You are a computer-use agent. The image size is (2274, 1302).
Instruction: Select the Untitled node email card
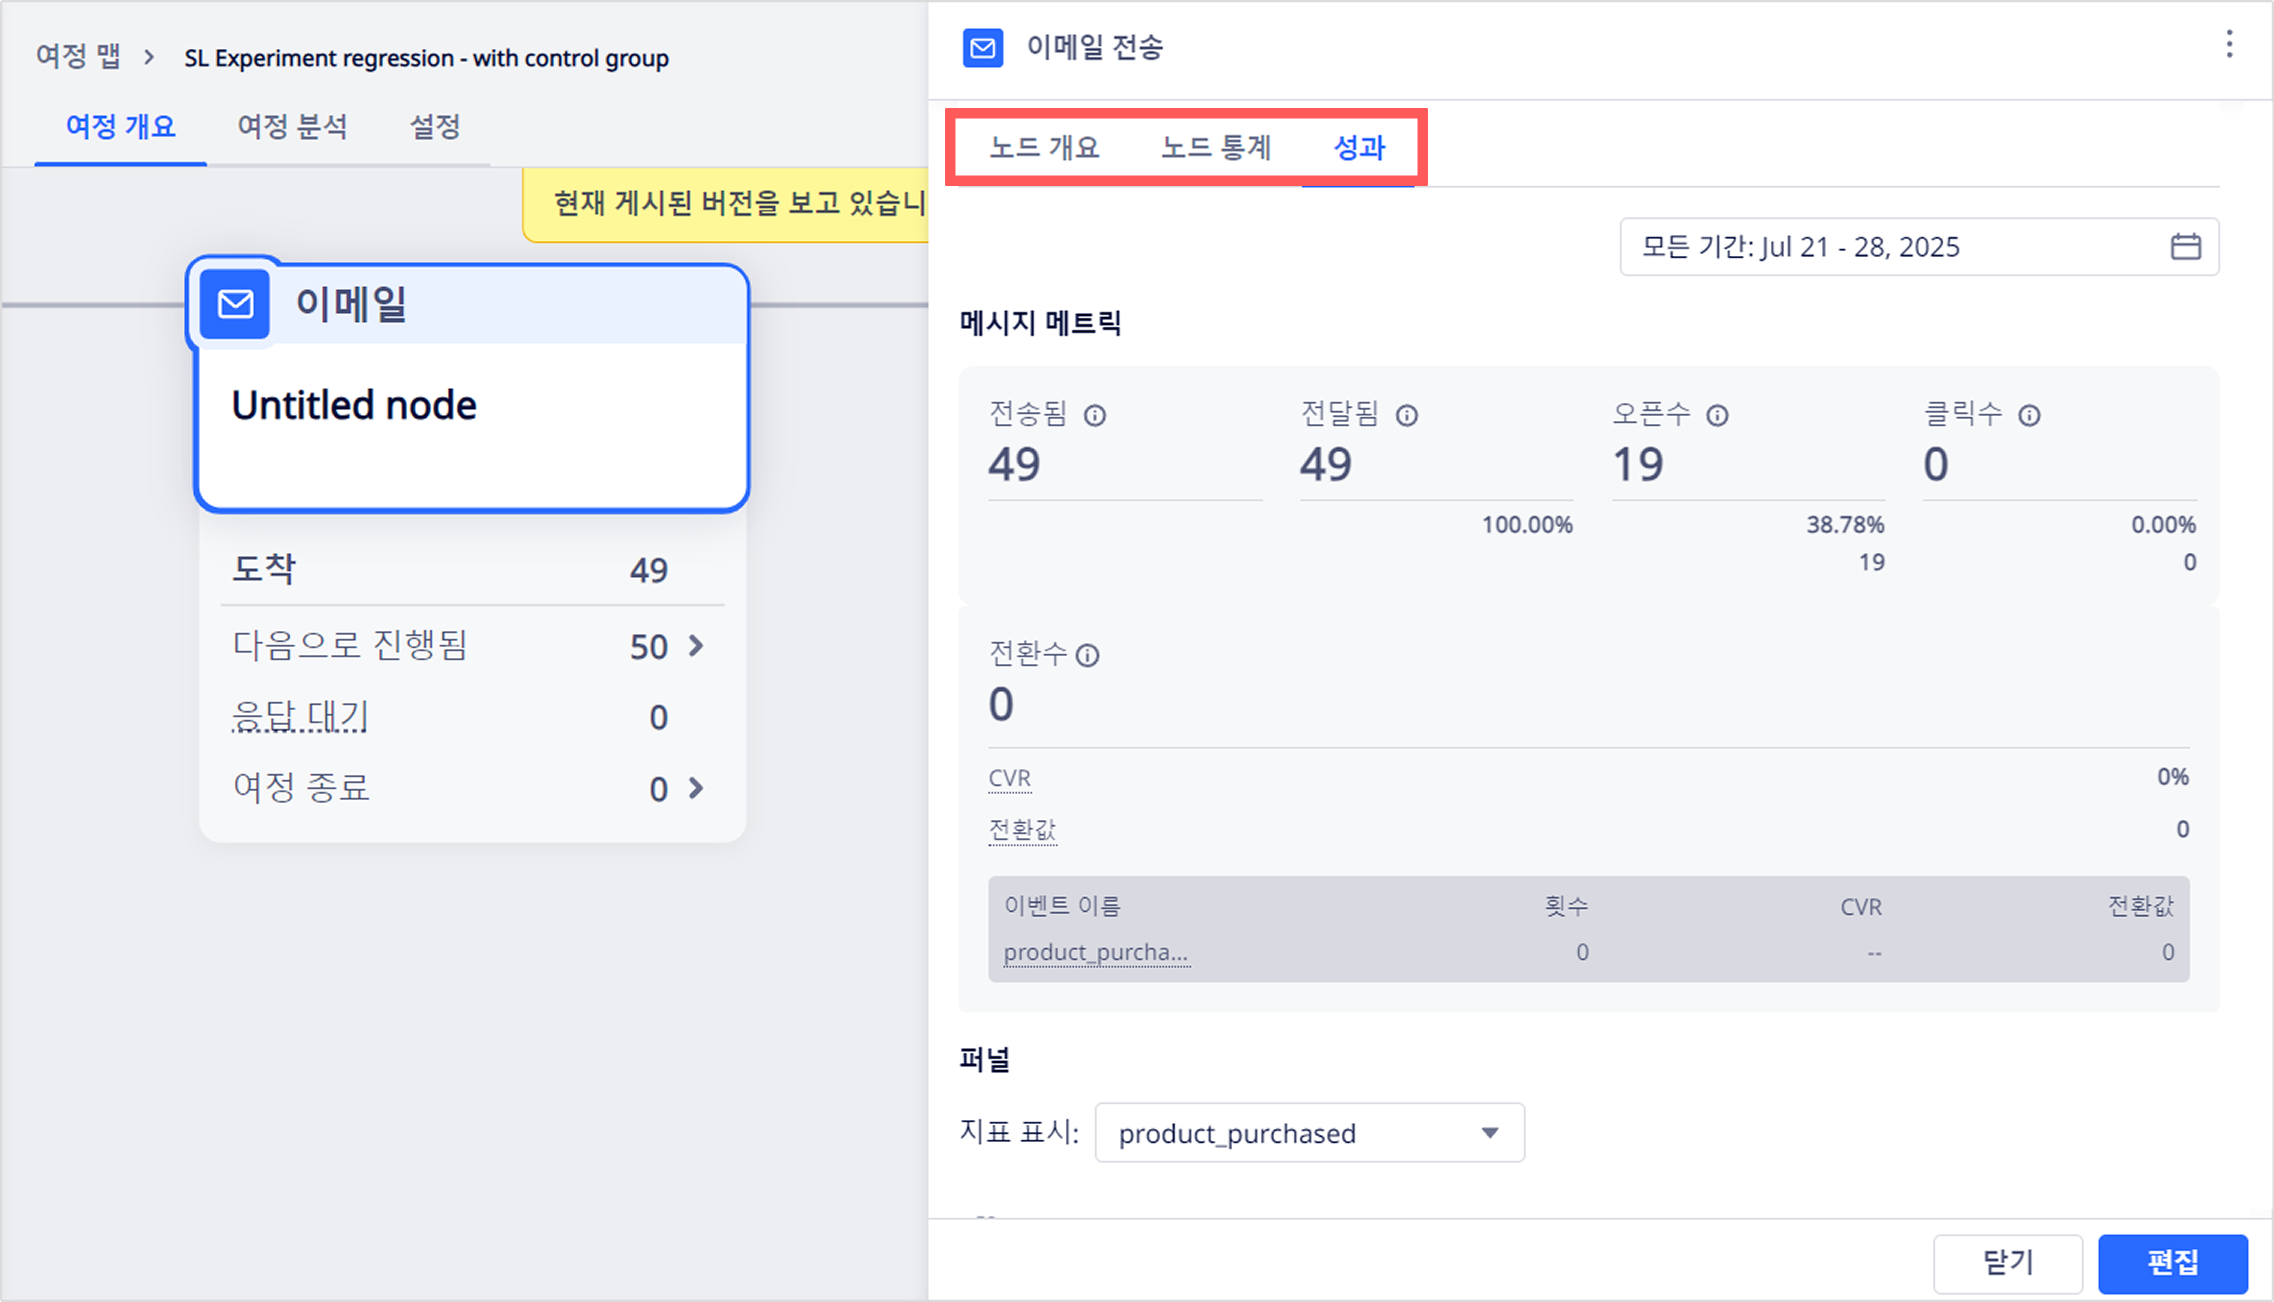pos(472,388)
